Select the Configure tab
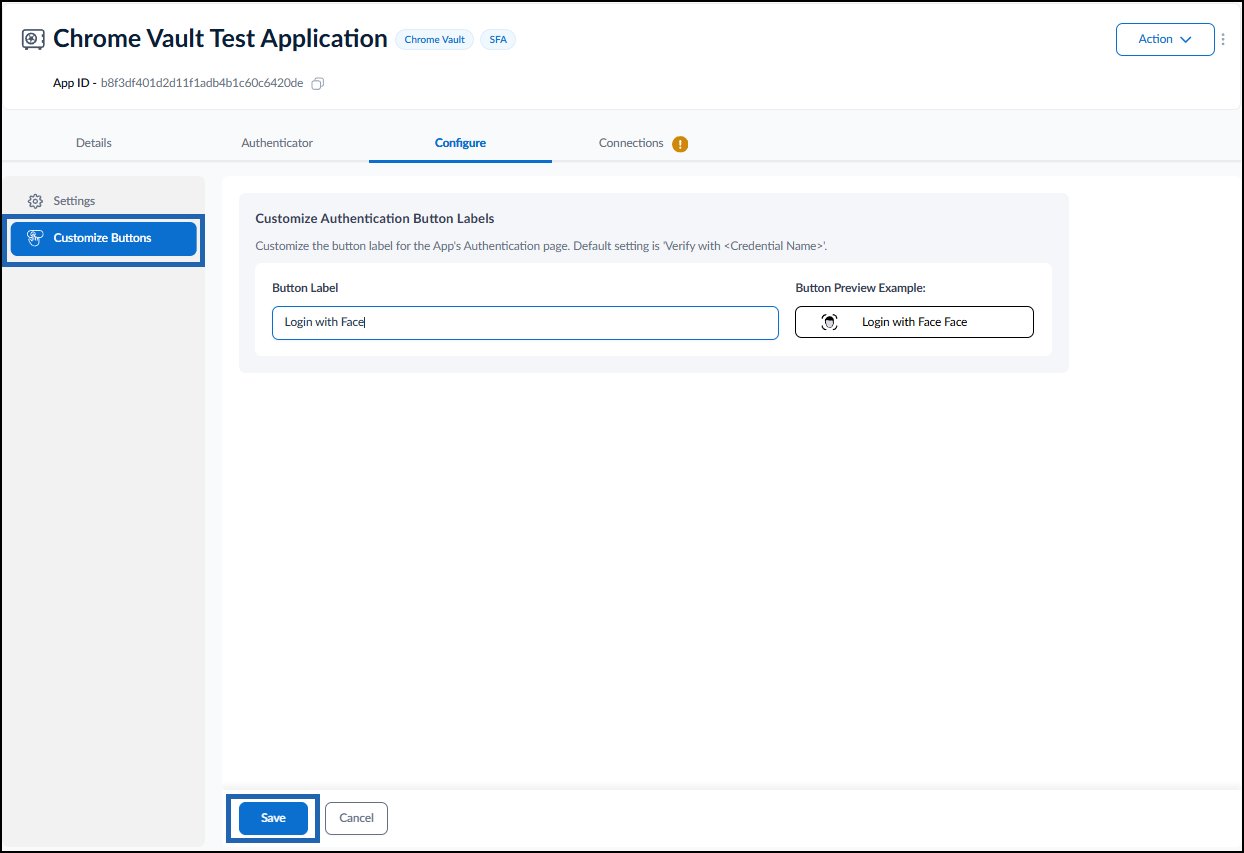The image size is (1244, 853). pyautogui.click(x=460, y=143)
